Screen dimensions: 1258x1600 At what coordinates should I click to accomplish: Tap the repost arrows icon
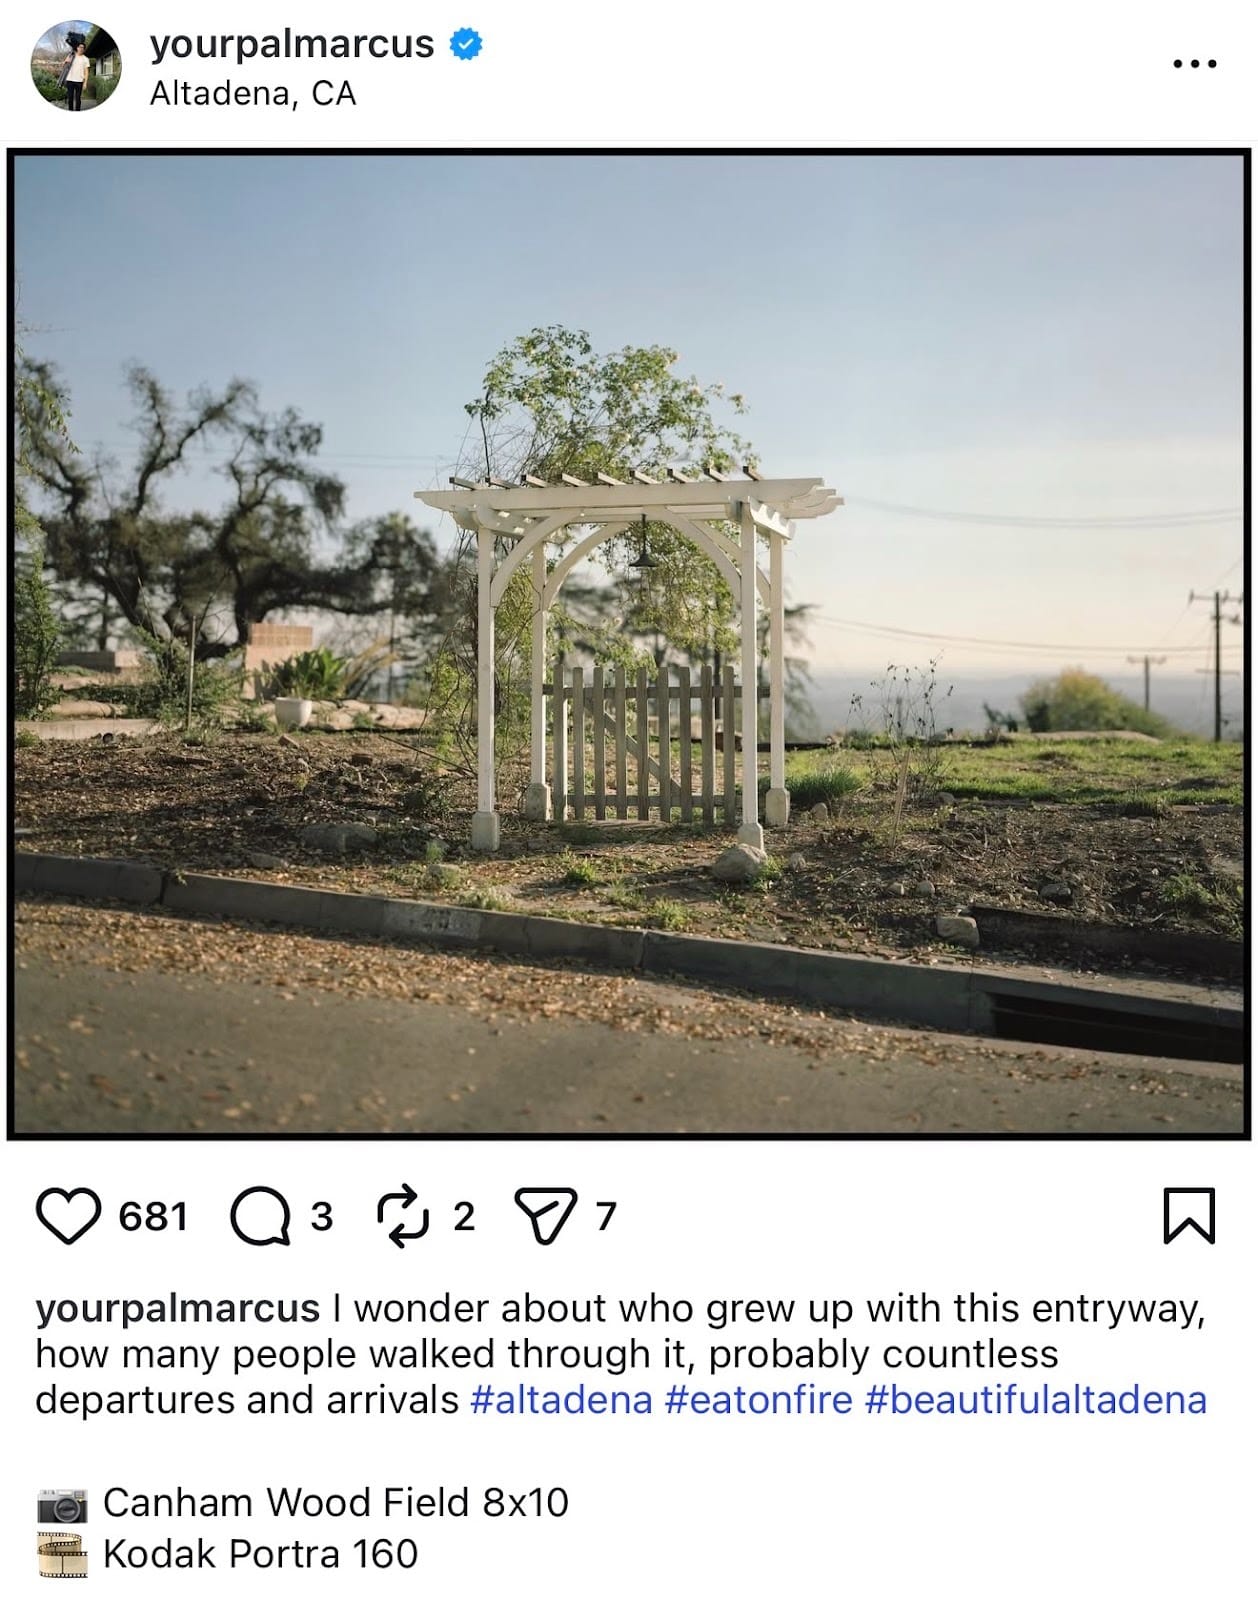coord(401,1216)
